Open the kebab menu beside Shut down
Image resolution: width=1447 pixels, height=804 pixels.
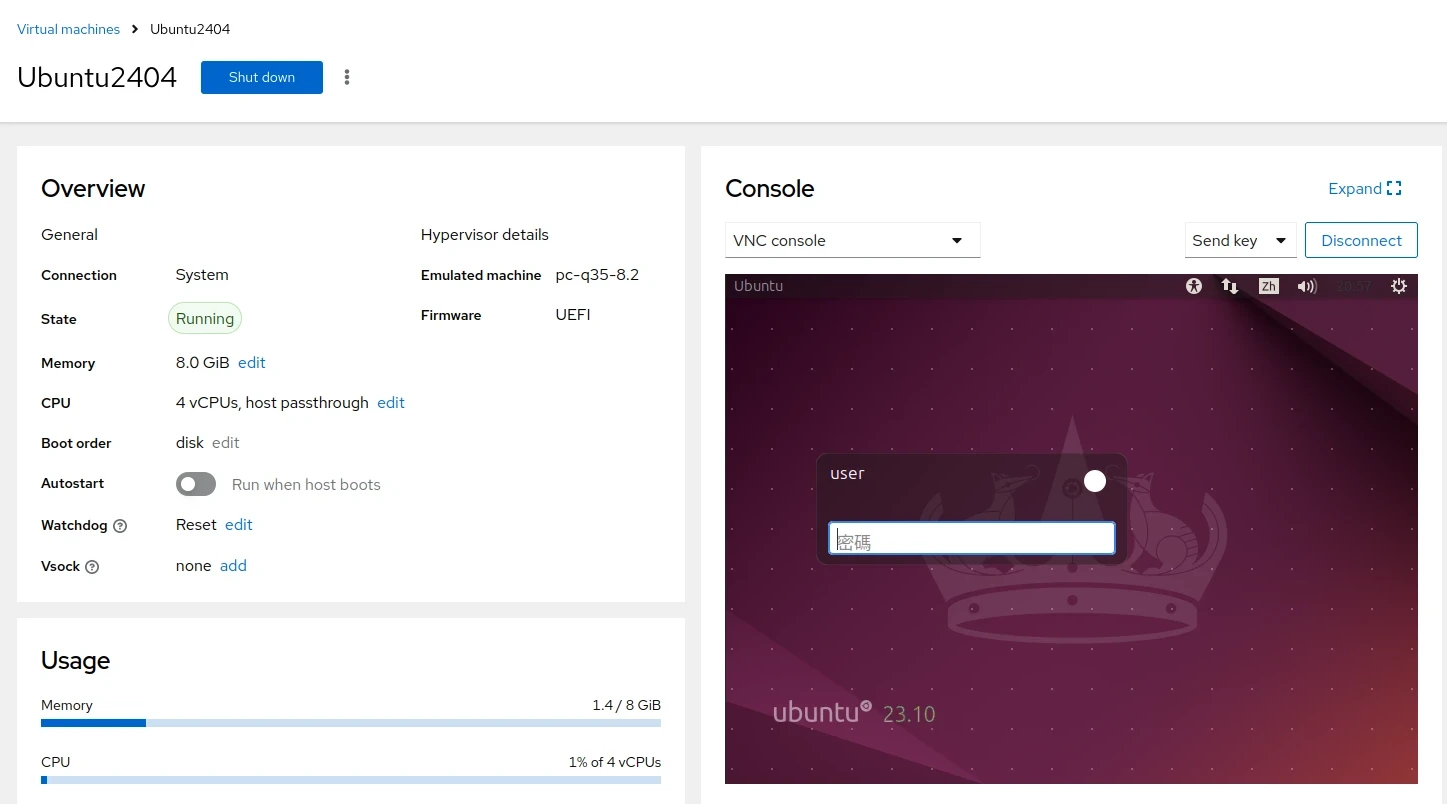(x=347, y=77)
